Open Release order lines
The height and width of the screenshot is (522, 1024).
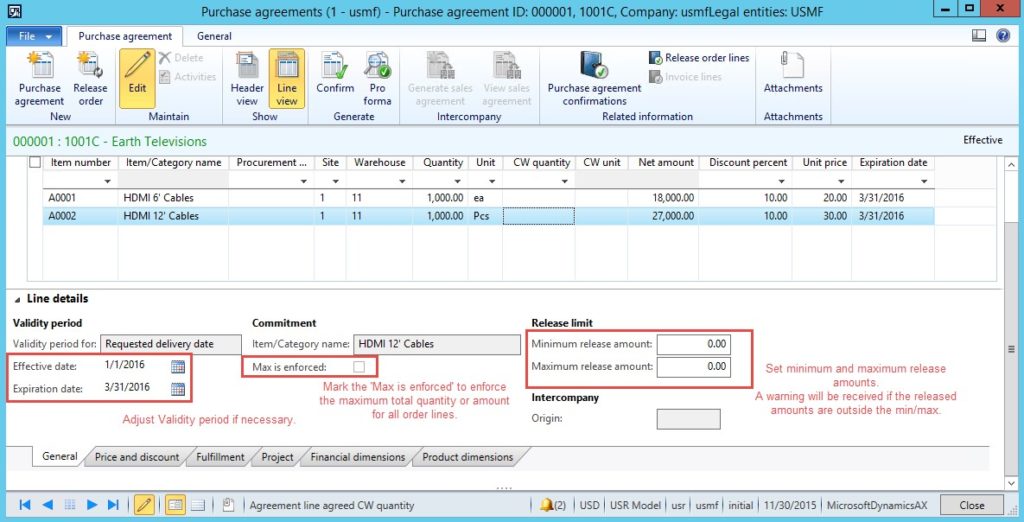click(x=699, y=58)
